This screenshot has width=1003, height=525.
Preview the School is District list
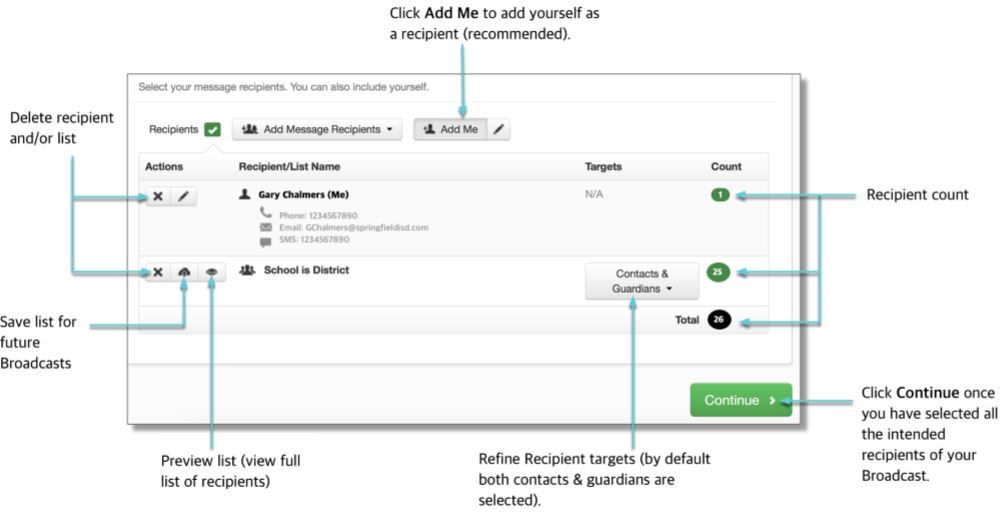(x=211, y=273)
